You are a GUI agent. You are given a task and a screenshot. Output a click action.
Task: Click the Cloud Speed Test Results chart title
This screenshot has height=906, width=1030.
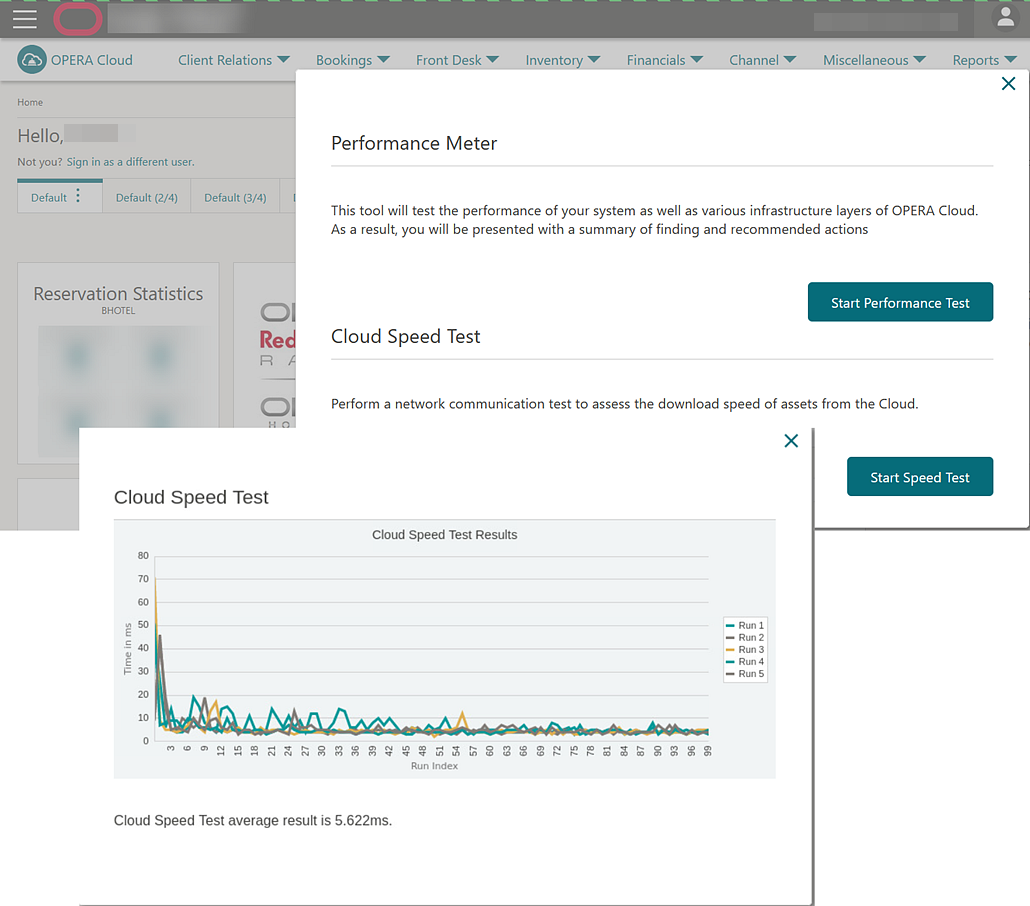[x=445, y=535]
